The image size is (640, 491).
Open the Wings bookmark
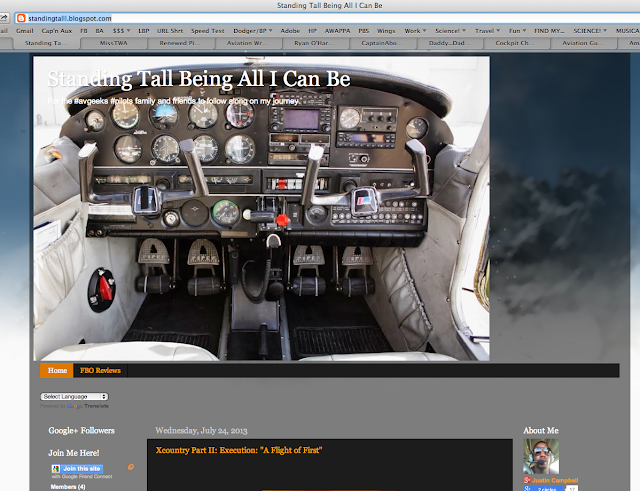point(386,31)
